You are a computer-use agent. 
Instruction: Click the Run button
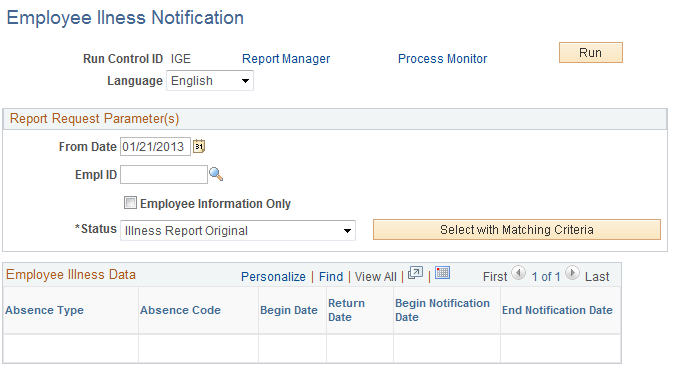click(591, 52)
